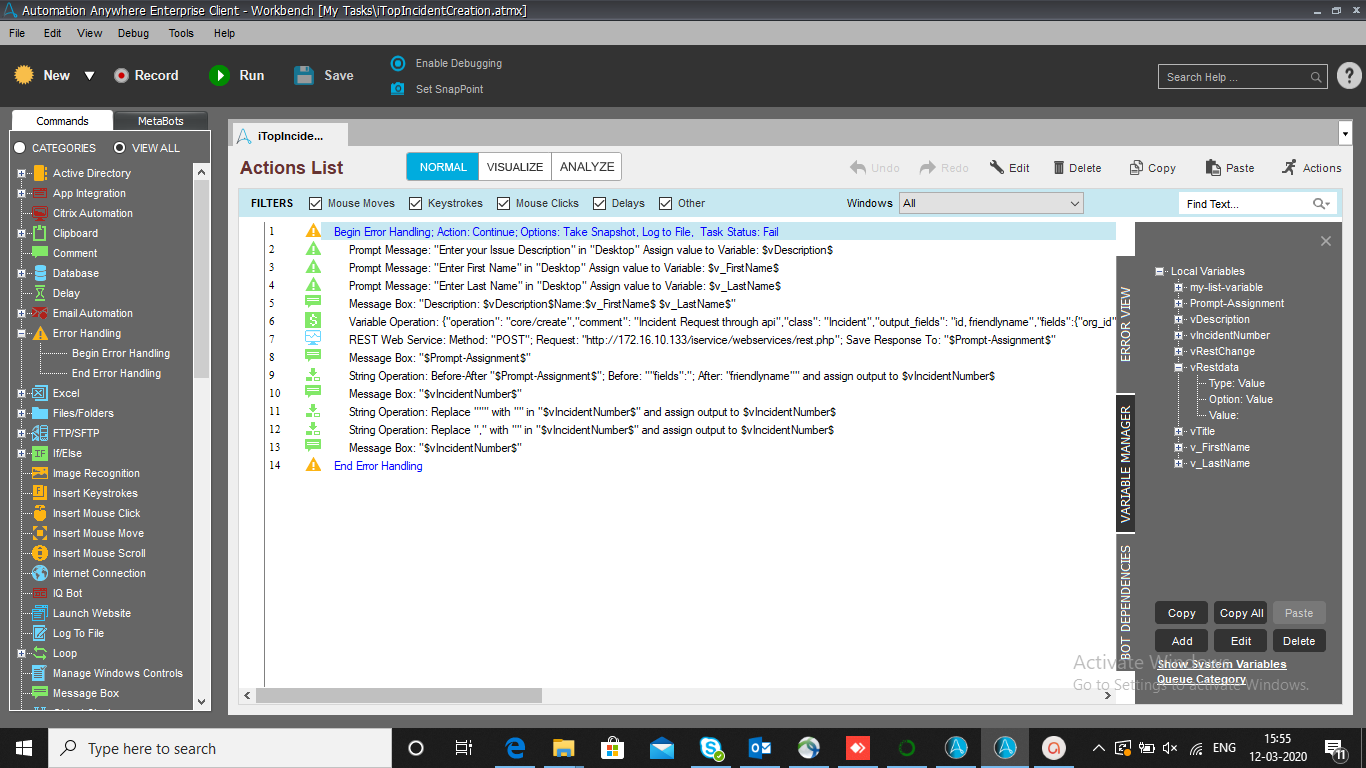Click the Edit wrench icon in Actions List

tap(997, 167)
